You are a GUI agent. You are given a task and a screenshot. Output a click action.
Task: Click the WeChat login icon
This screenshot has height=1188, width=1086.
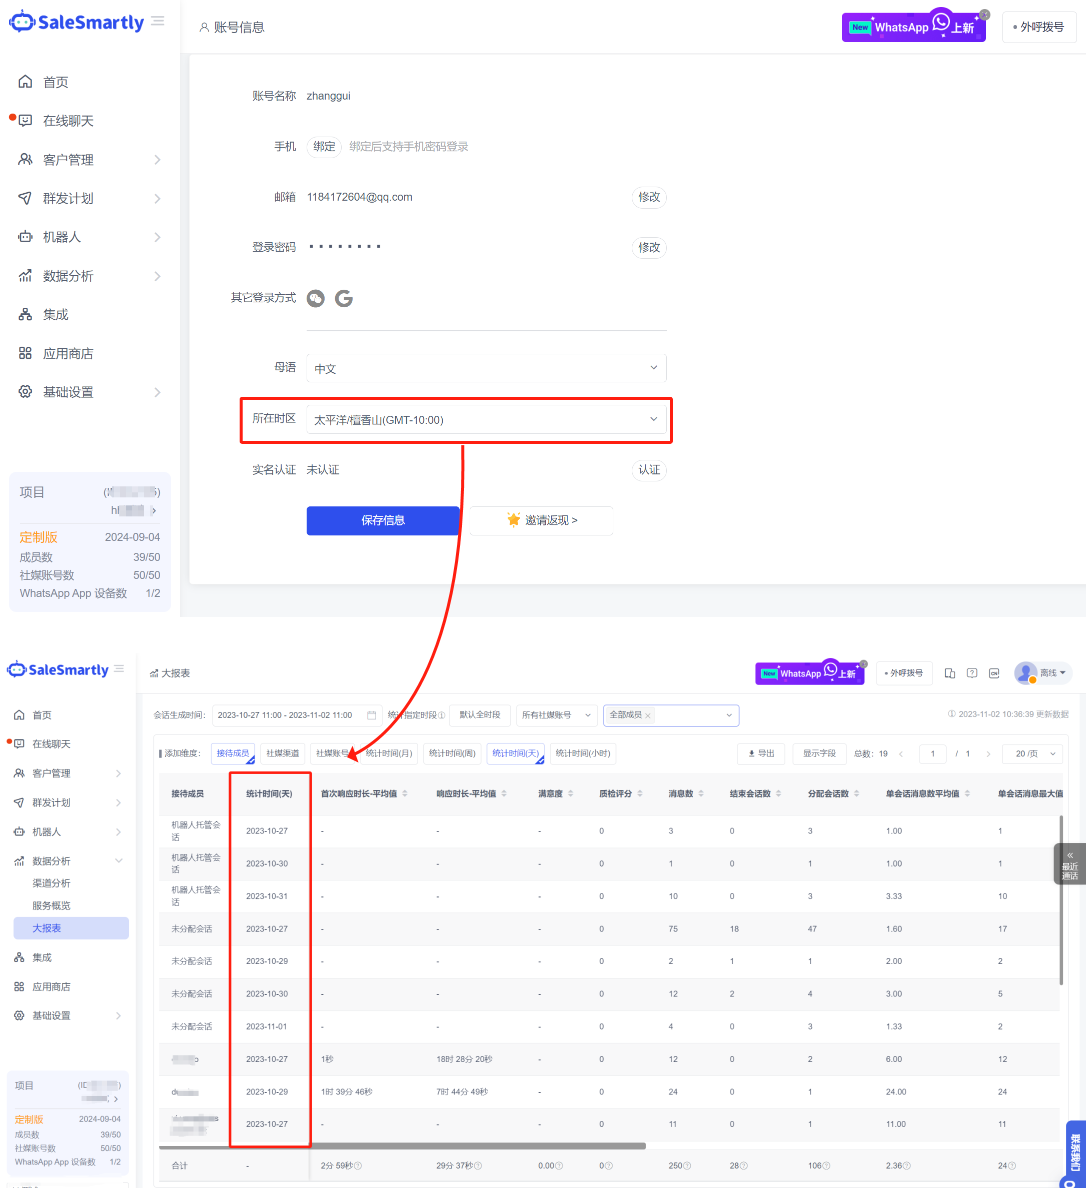pyautogui.click(x=316, y=298)
